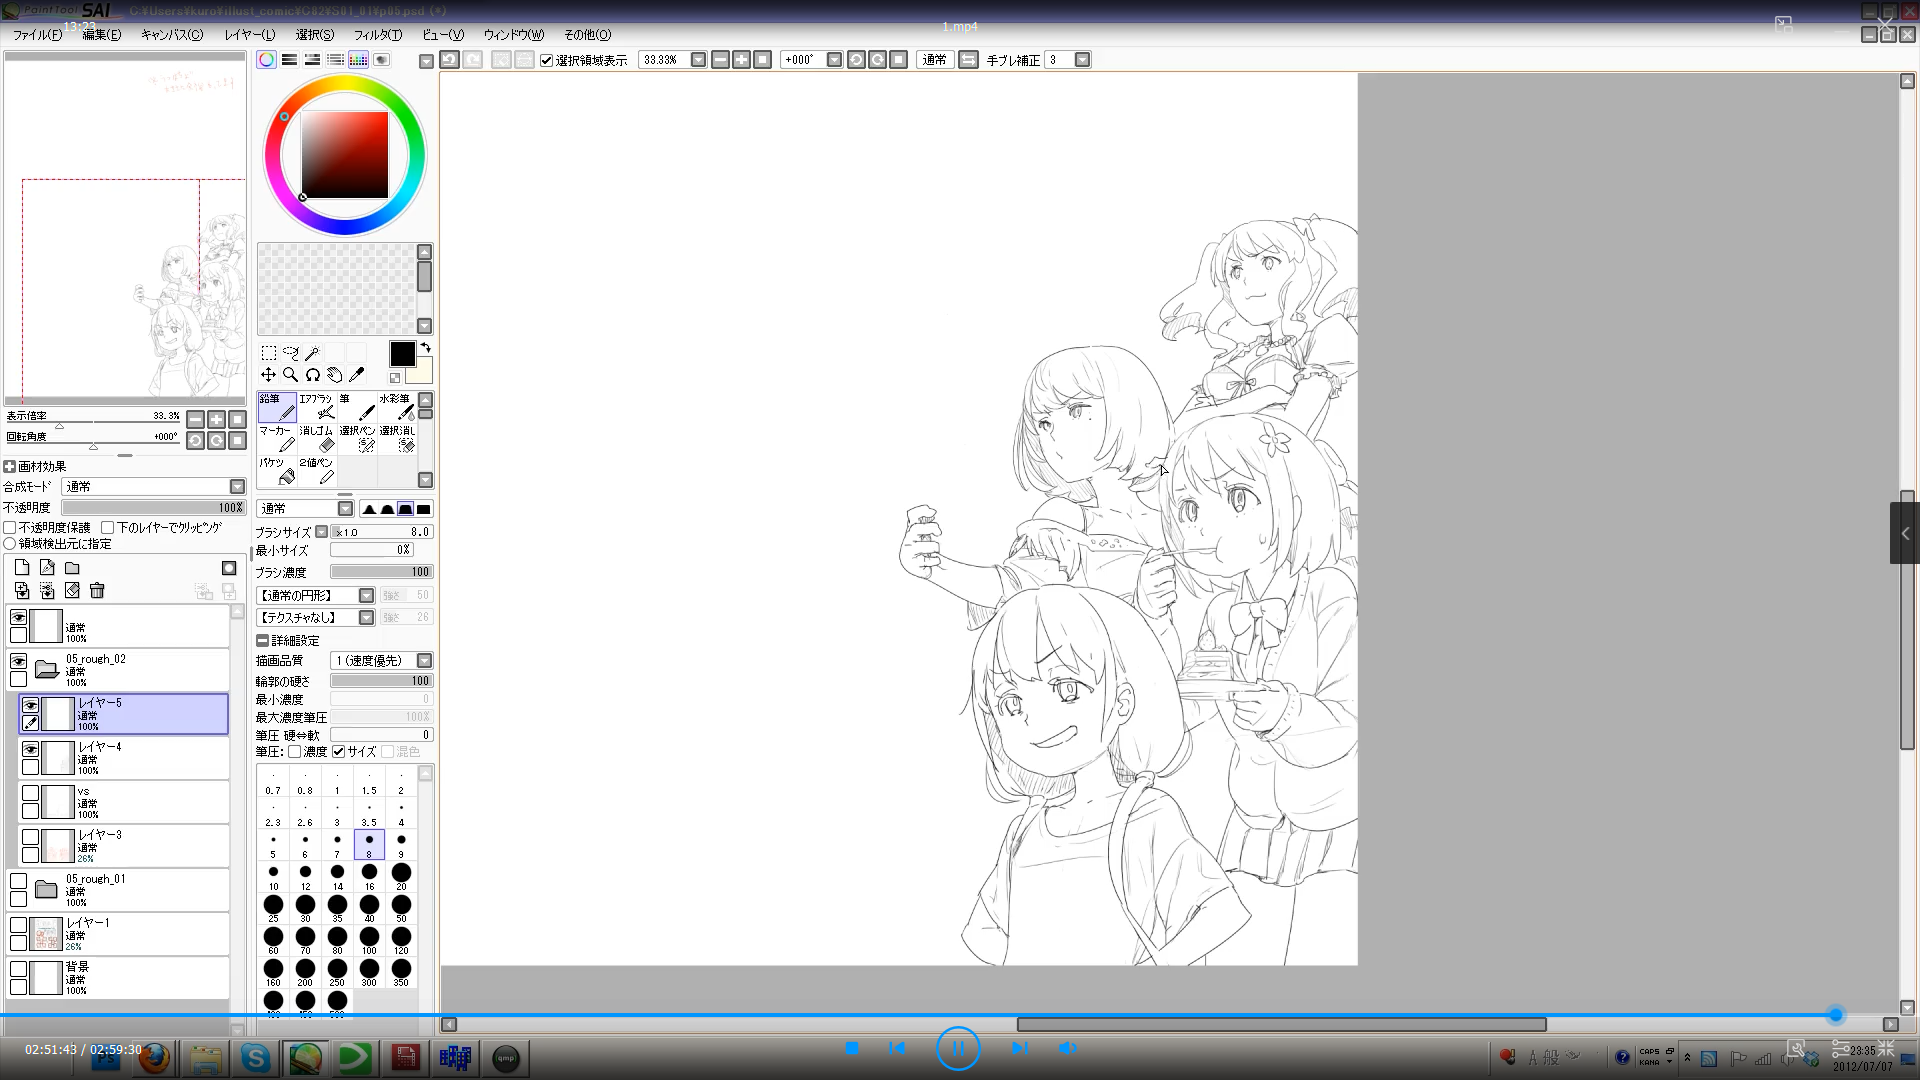Uncheck pressure サイズ checkbox
The height and width of the screenshot is (1080, 1920).
coord(339,752)
